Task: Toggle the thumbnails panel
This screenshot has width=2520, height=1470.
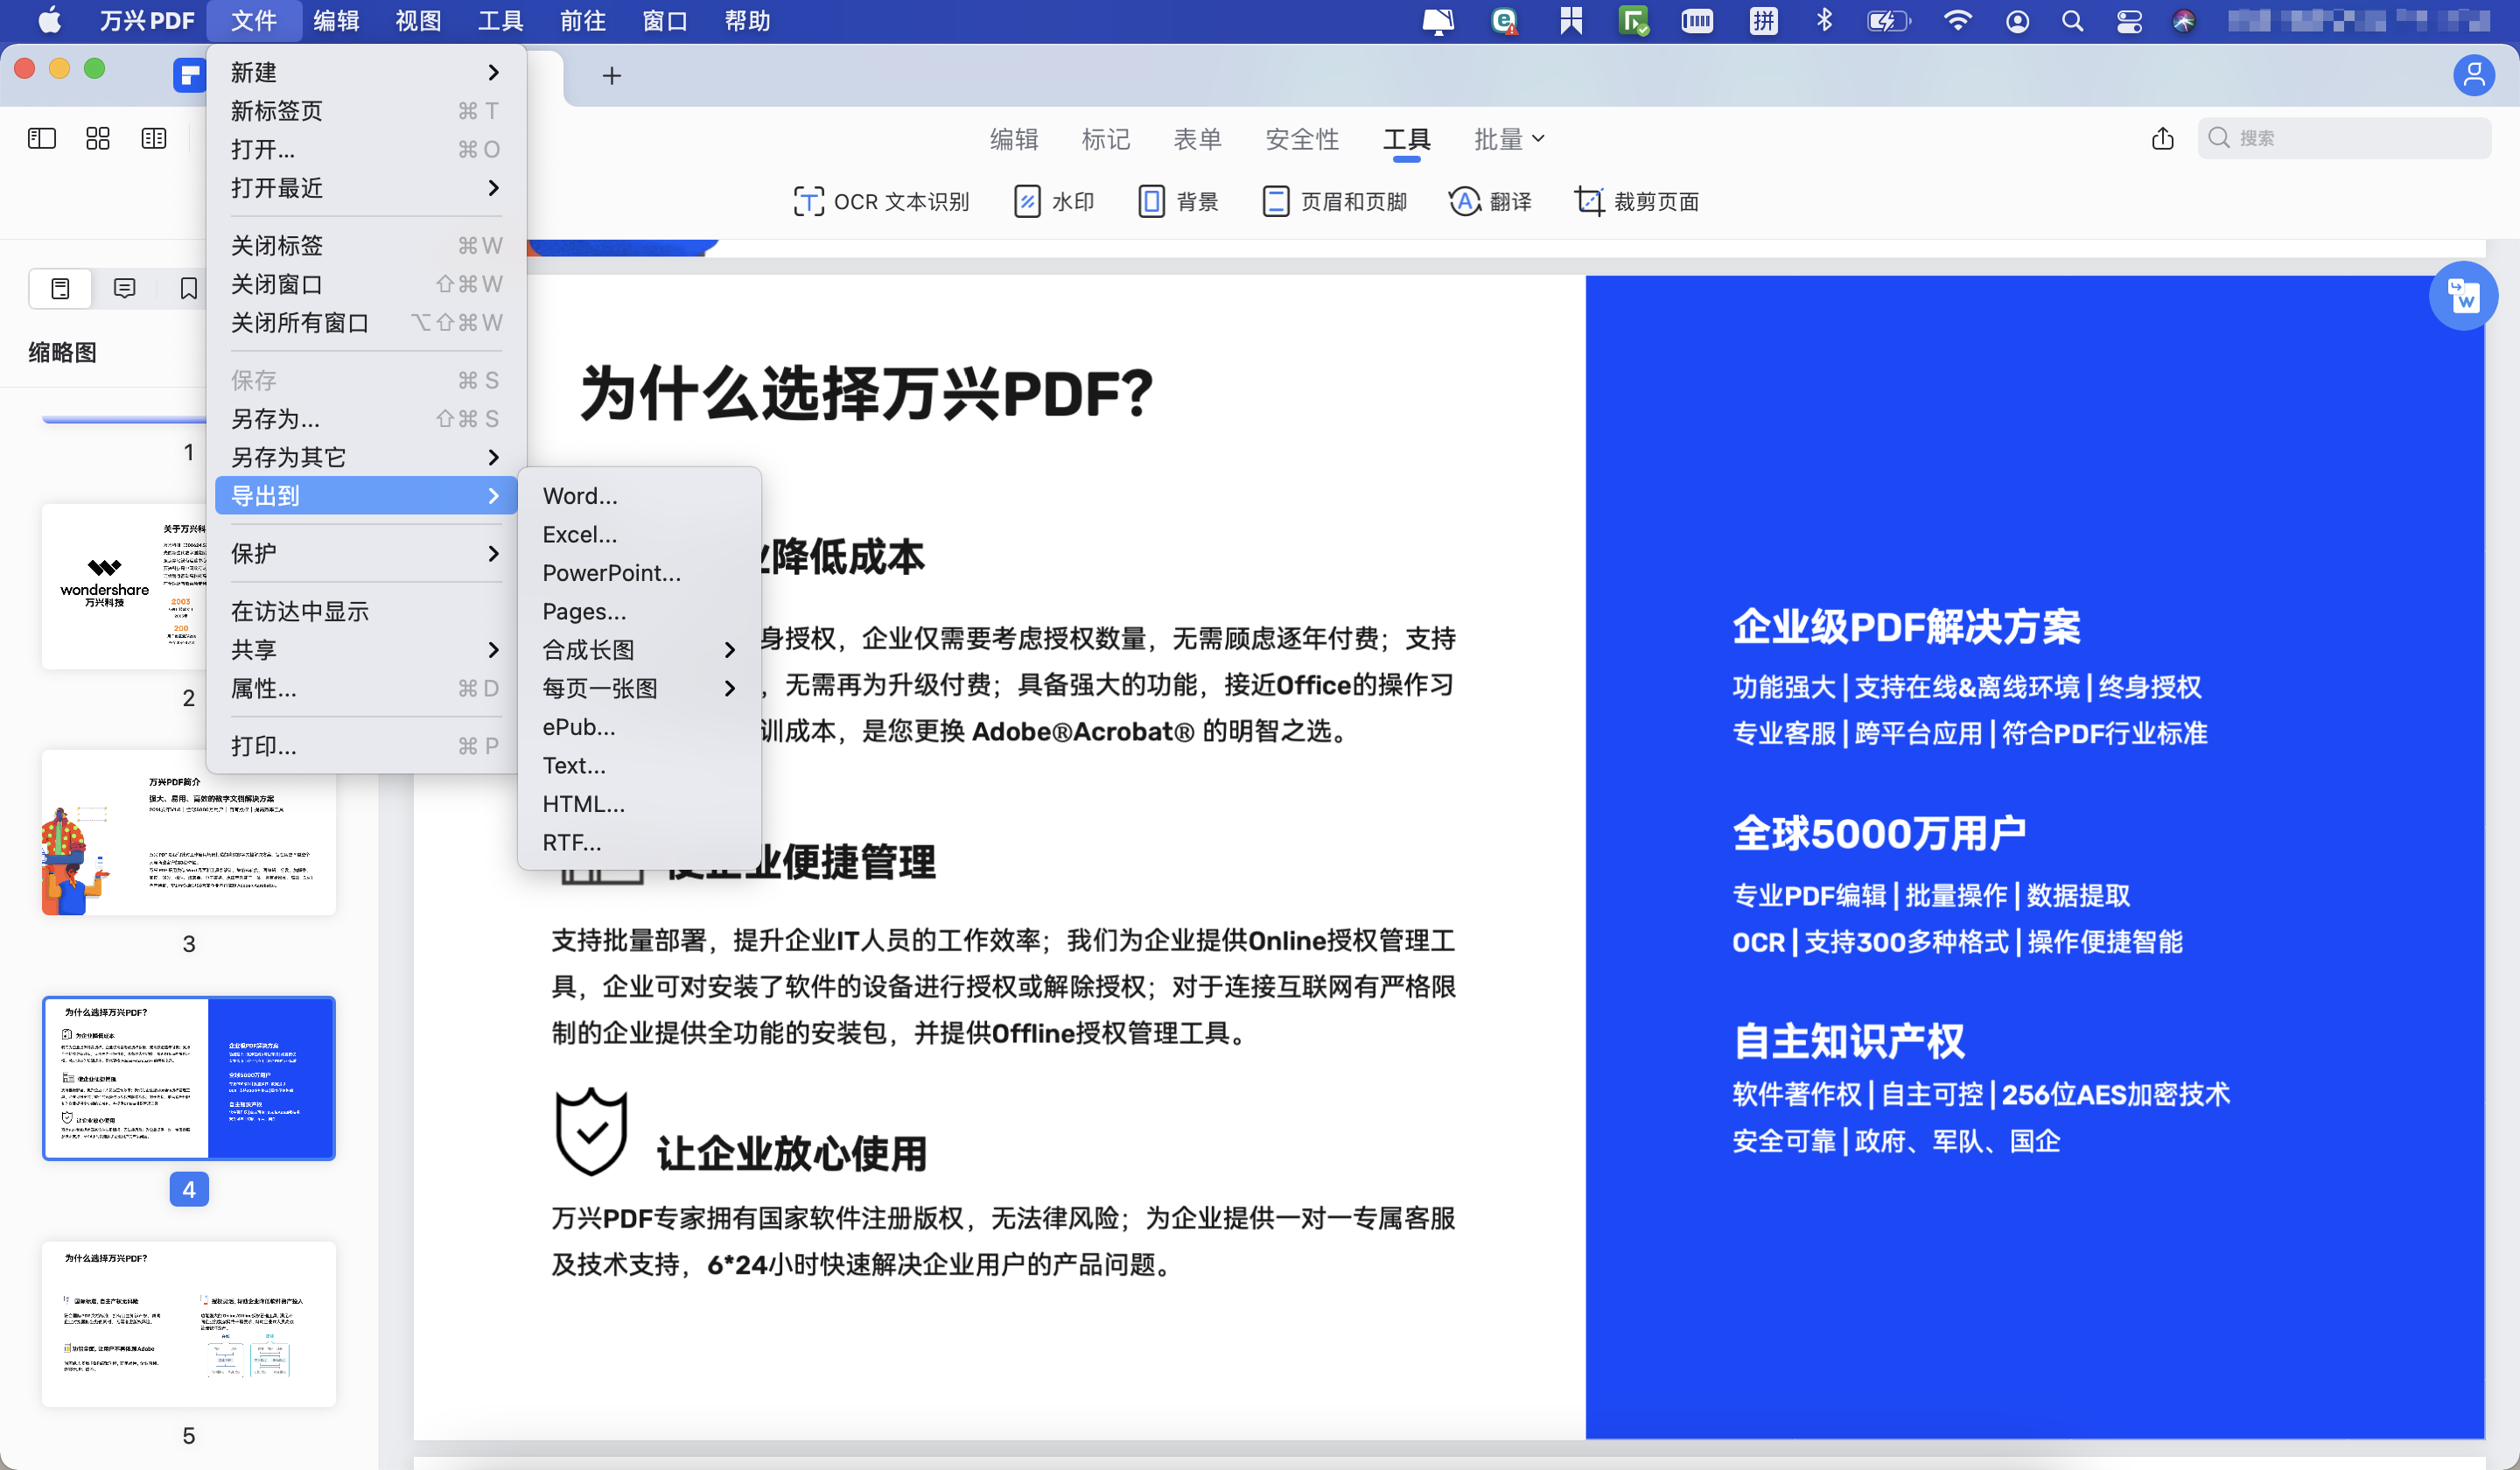Action: pos(59,288)
